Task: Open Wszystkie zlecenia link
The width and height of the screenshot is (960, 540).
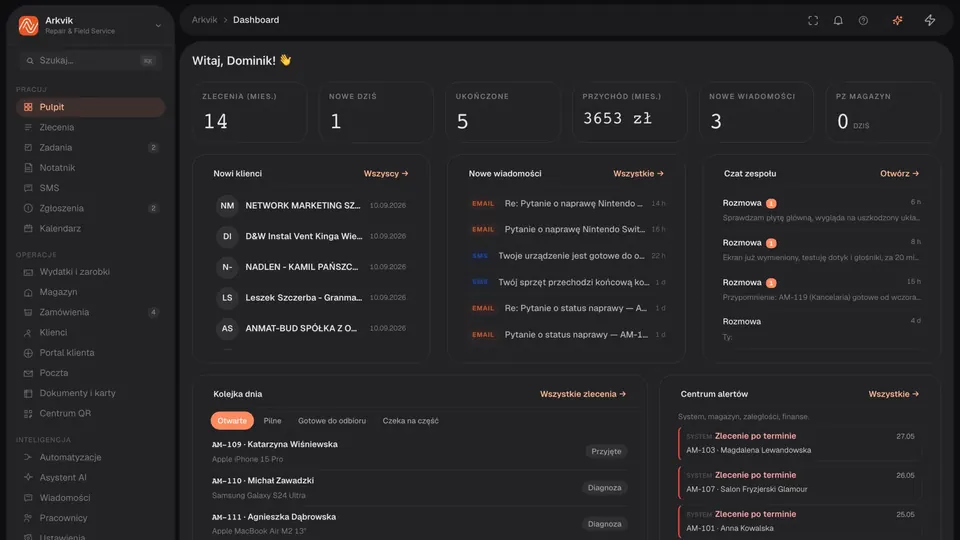Action: [x=583, y=394]
